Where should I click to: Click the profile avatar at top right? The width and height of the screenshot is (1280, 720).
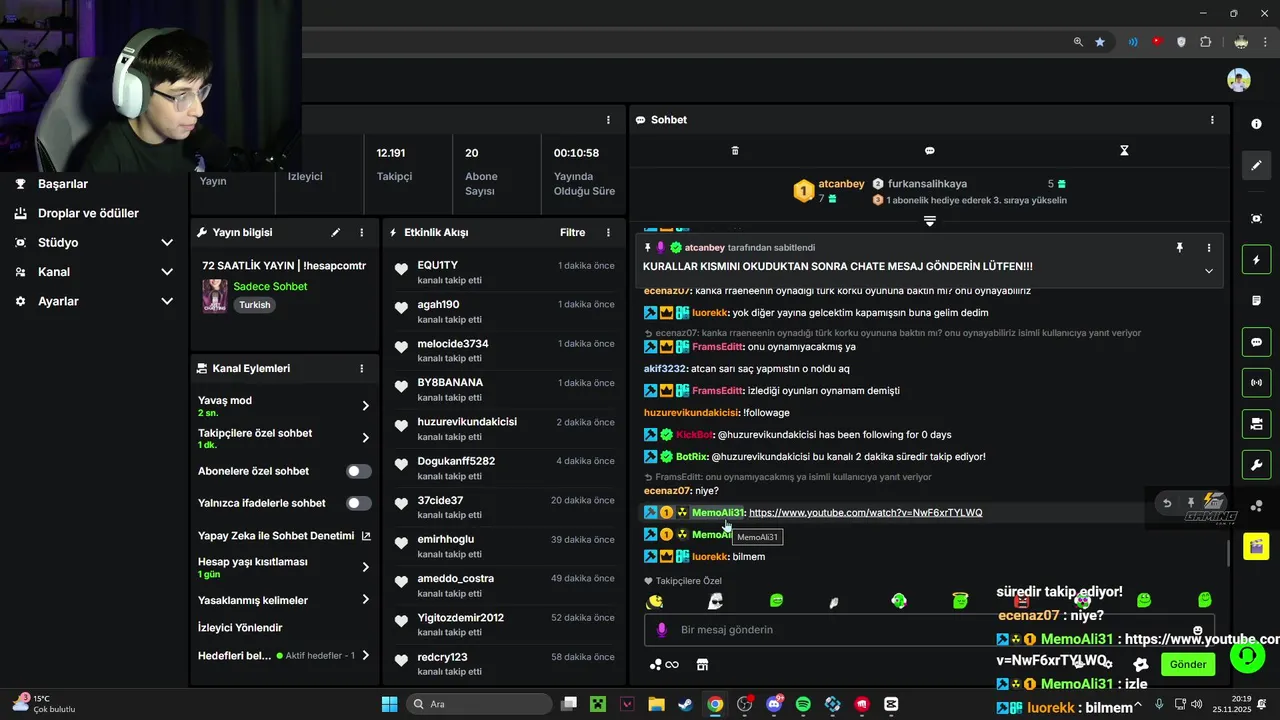pyautogui.click(x=1239, y=80)
